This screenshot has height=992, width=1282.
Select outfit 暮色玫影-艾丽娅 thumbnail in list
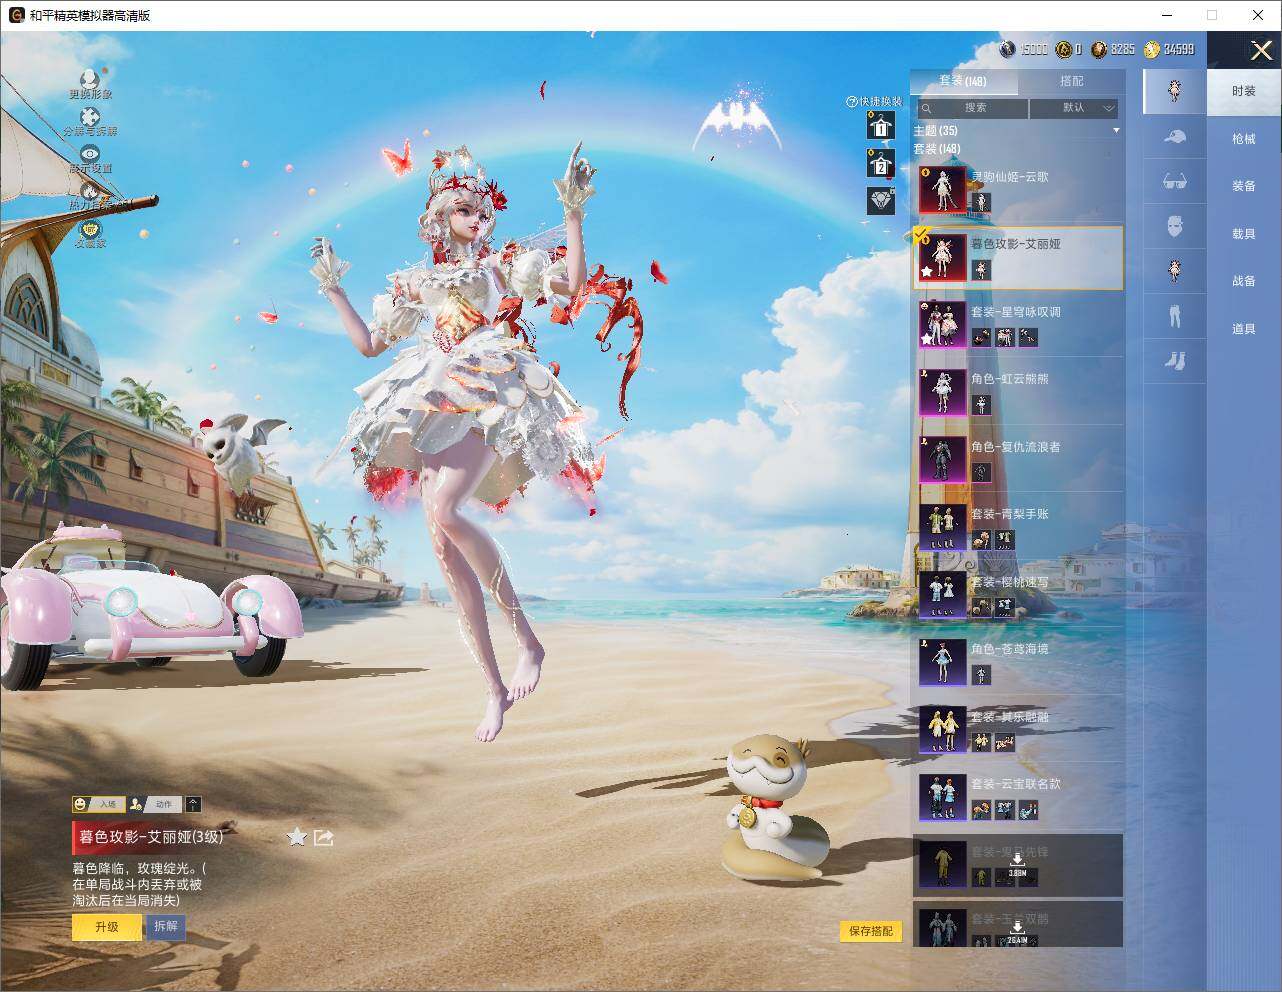pyautogui.click(x=943, y=257)
